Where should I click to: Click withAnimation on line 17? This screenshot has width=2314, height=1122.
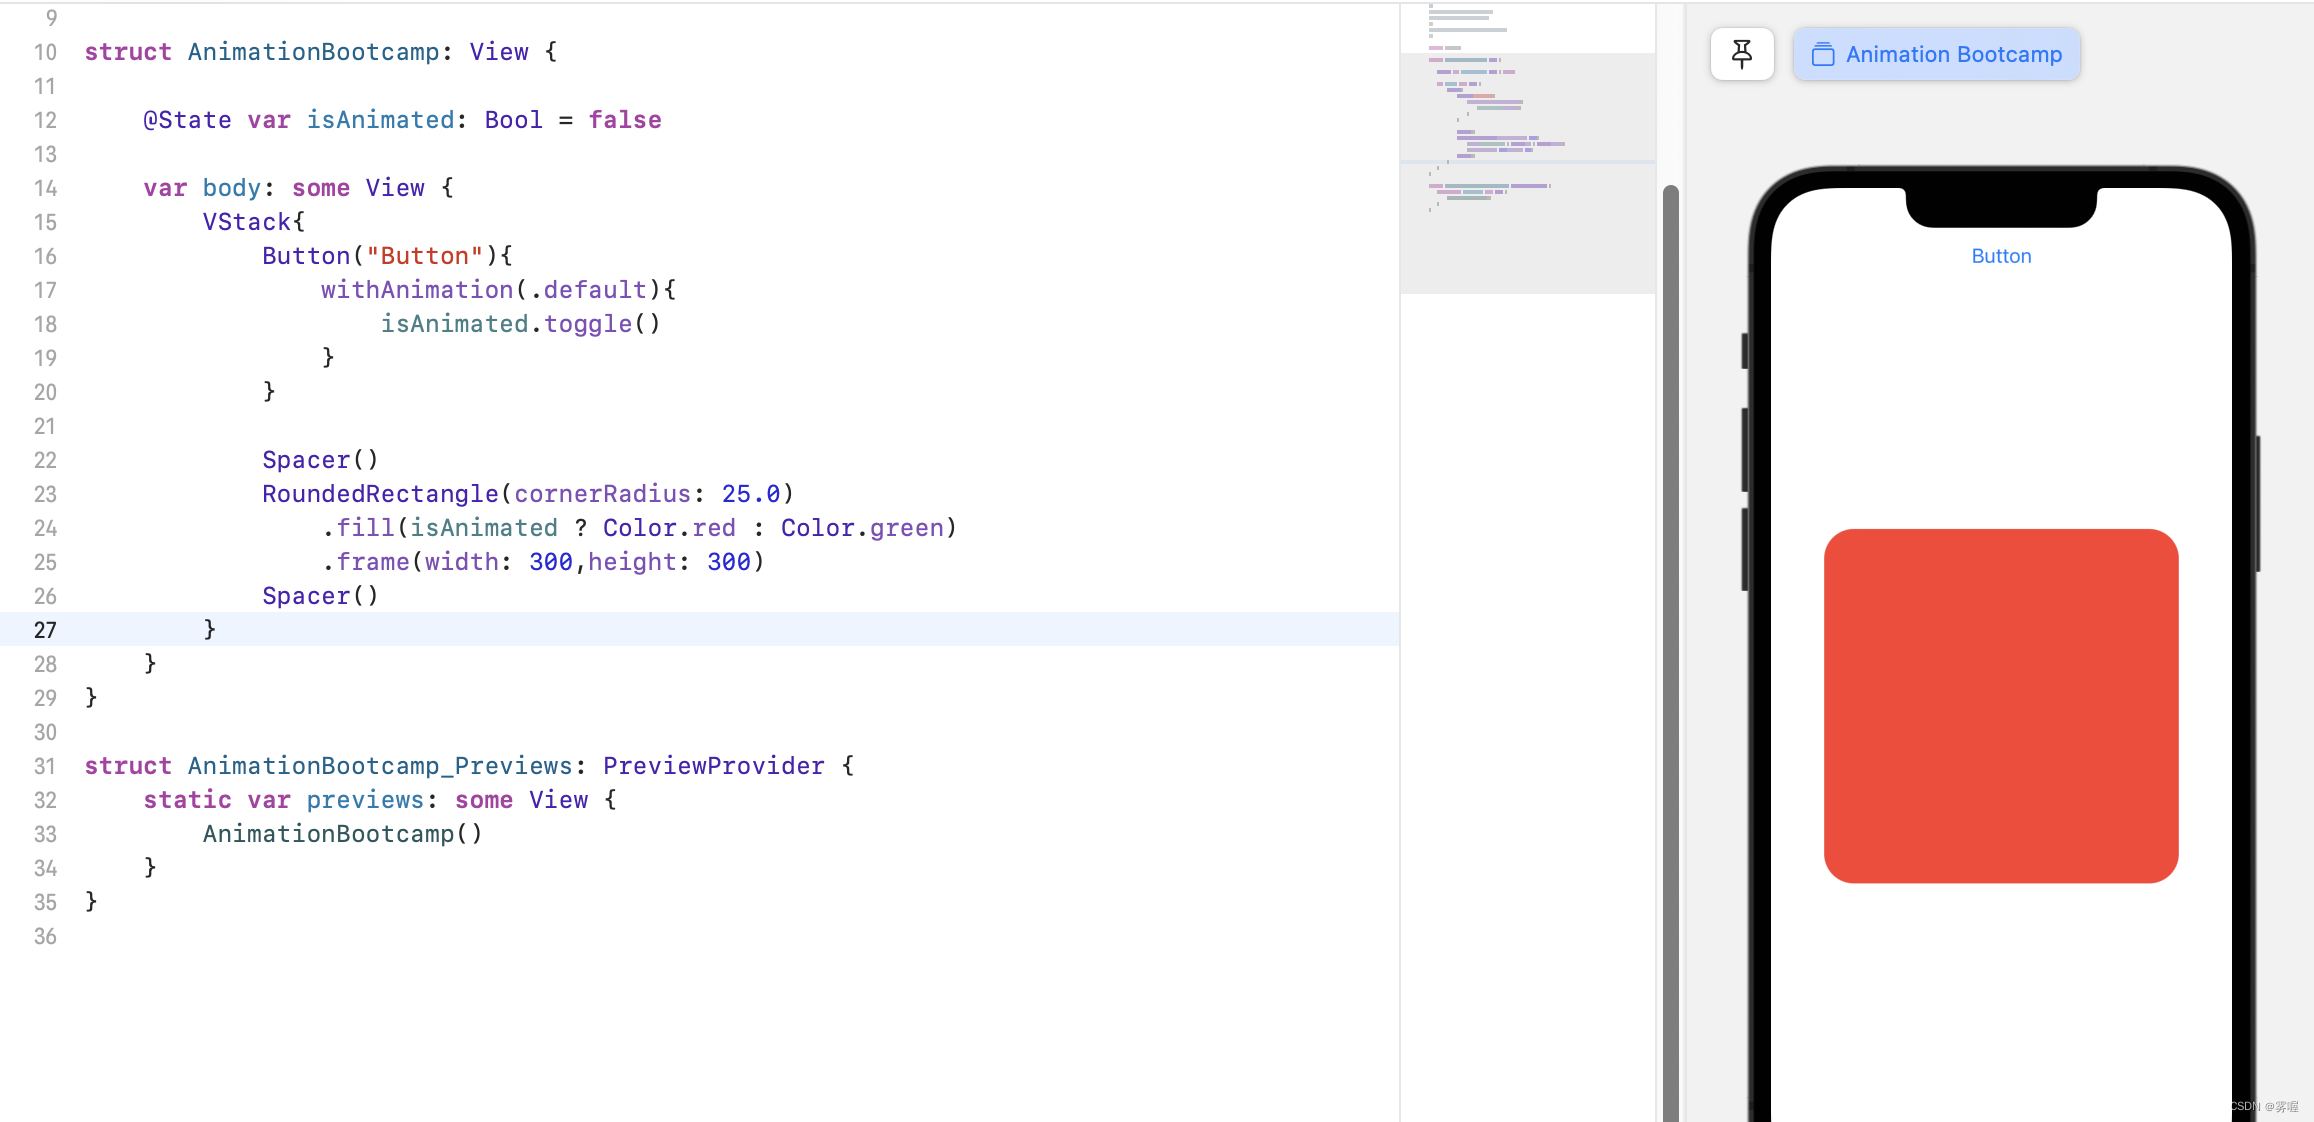pos(416,290)
